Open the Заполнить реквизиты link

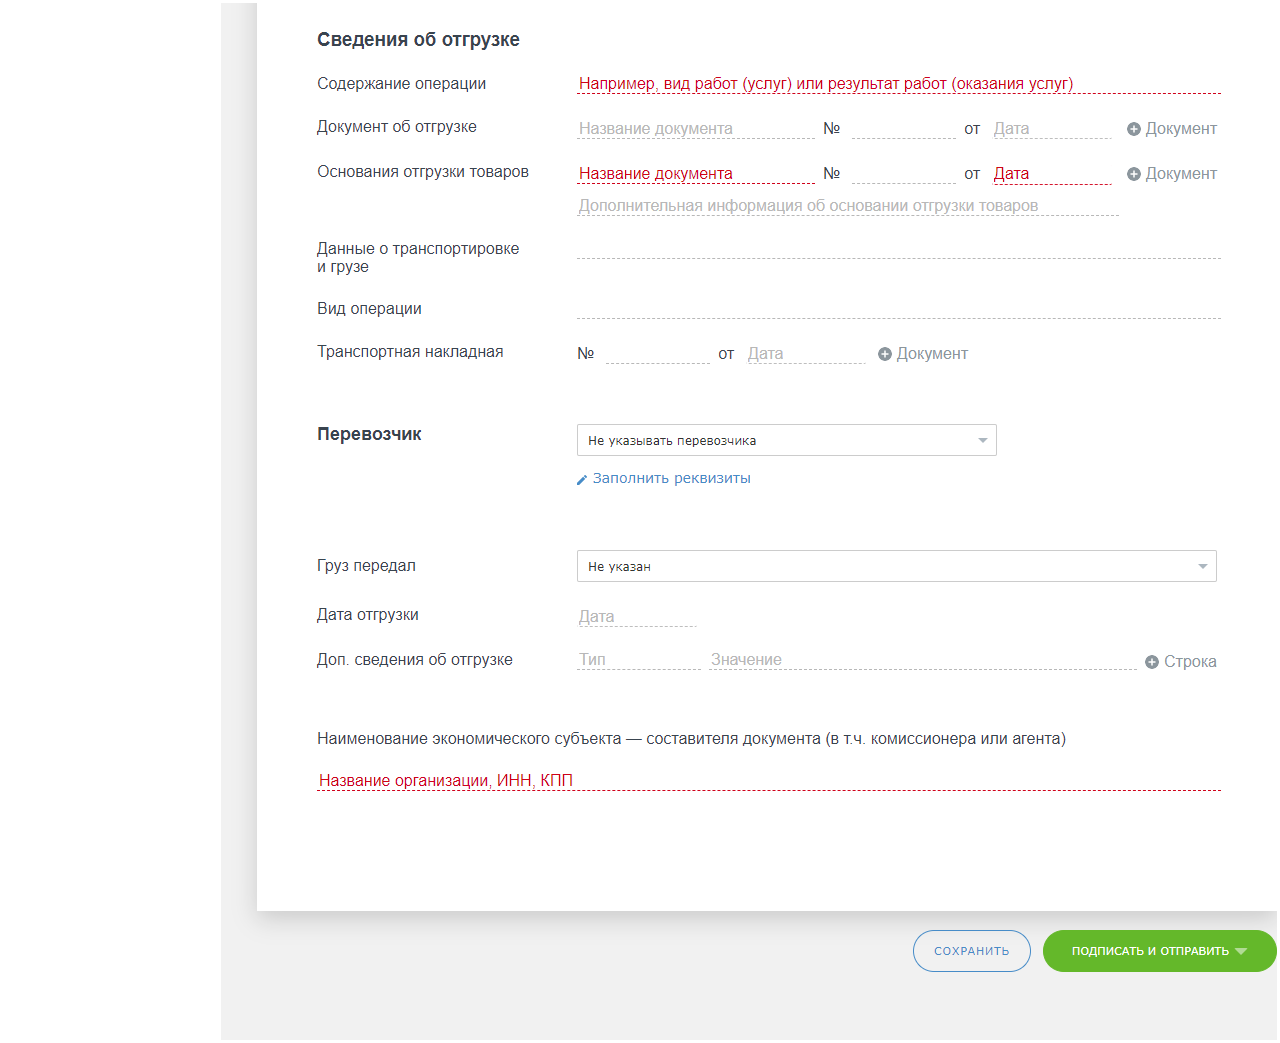pos(672,479)
